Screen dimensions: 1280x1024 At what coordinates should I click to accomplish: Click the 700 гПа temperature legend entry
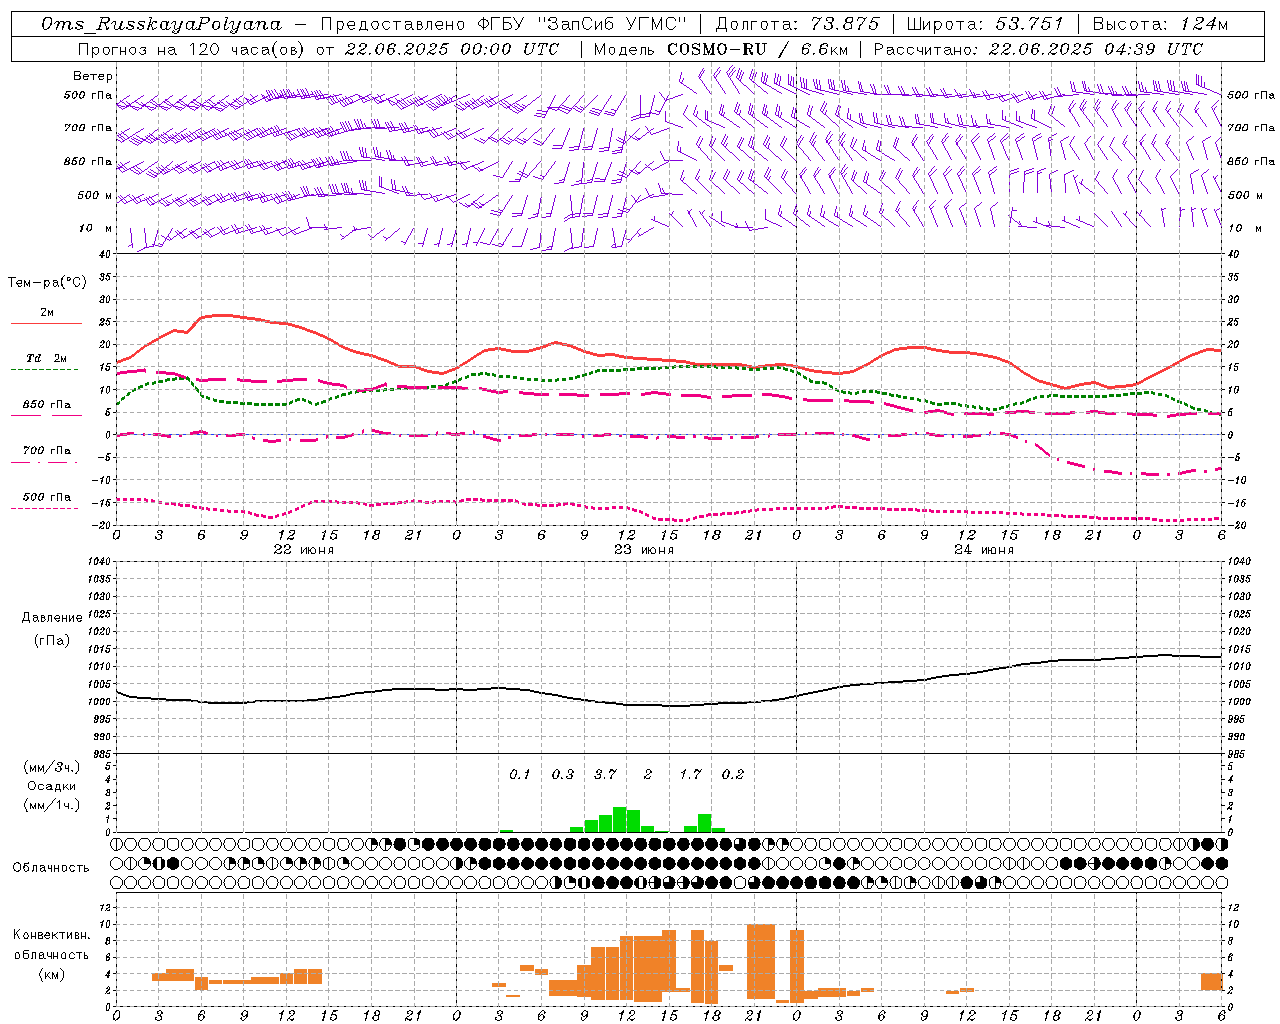point(47,450)
